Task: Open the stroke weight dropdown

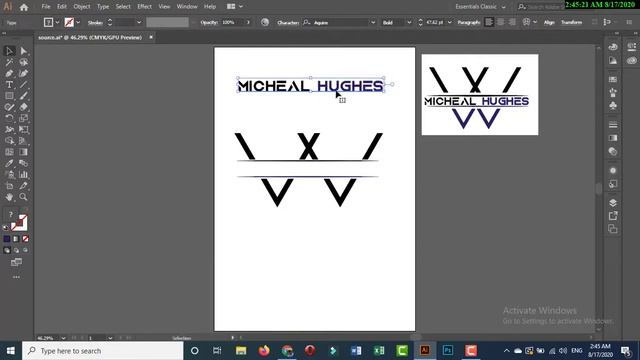Action: coord(139,22)
